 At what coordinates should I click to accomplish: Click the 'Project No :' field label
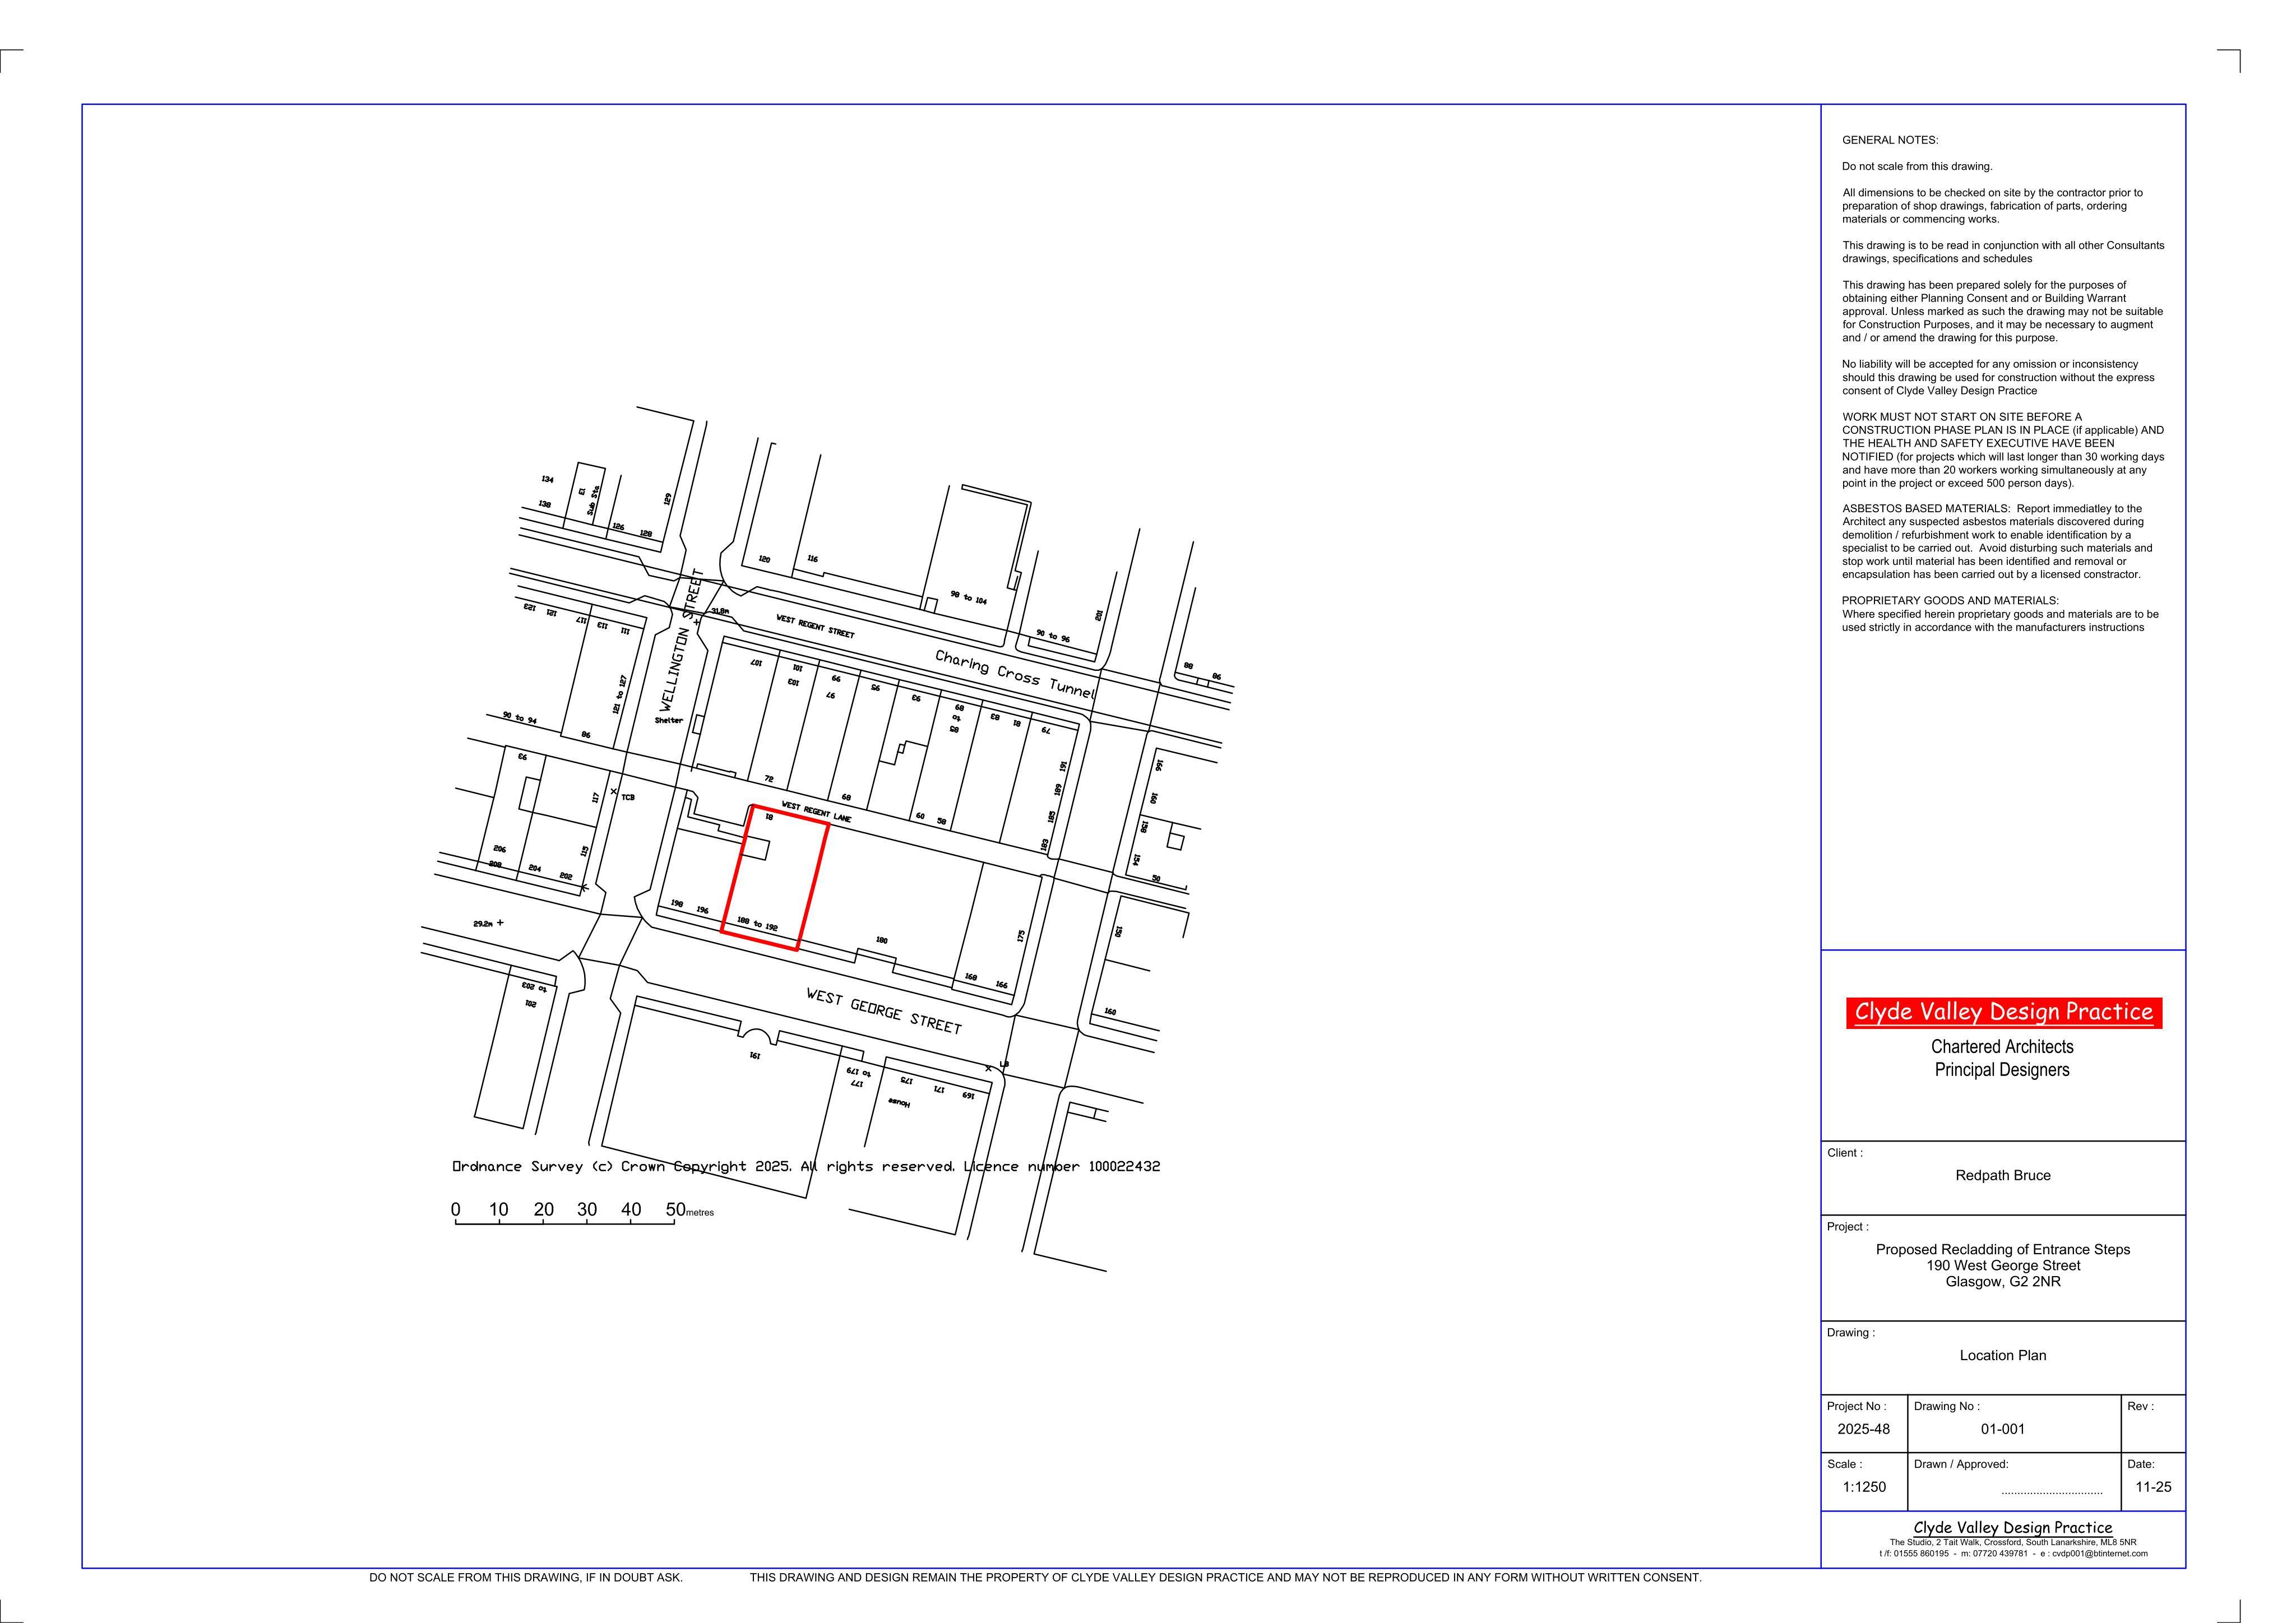coord(1856,1406)
